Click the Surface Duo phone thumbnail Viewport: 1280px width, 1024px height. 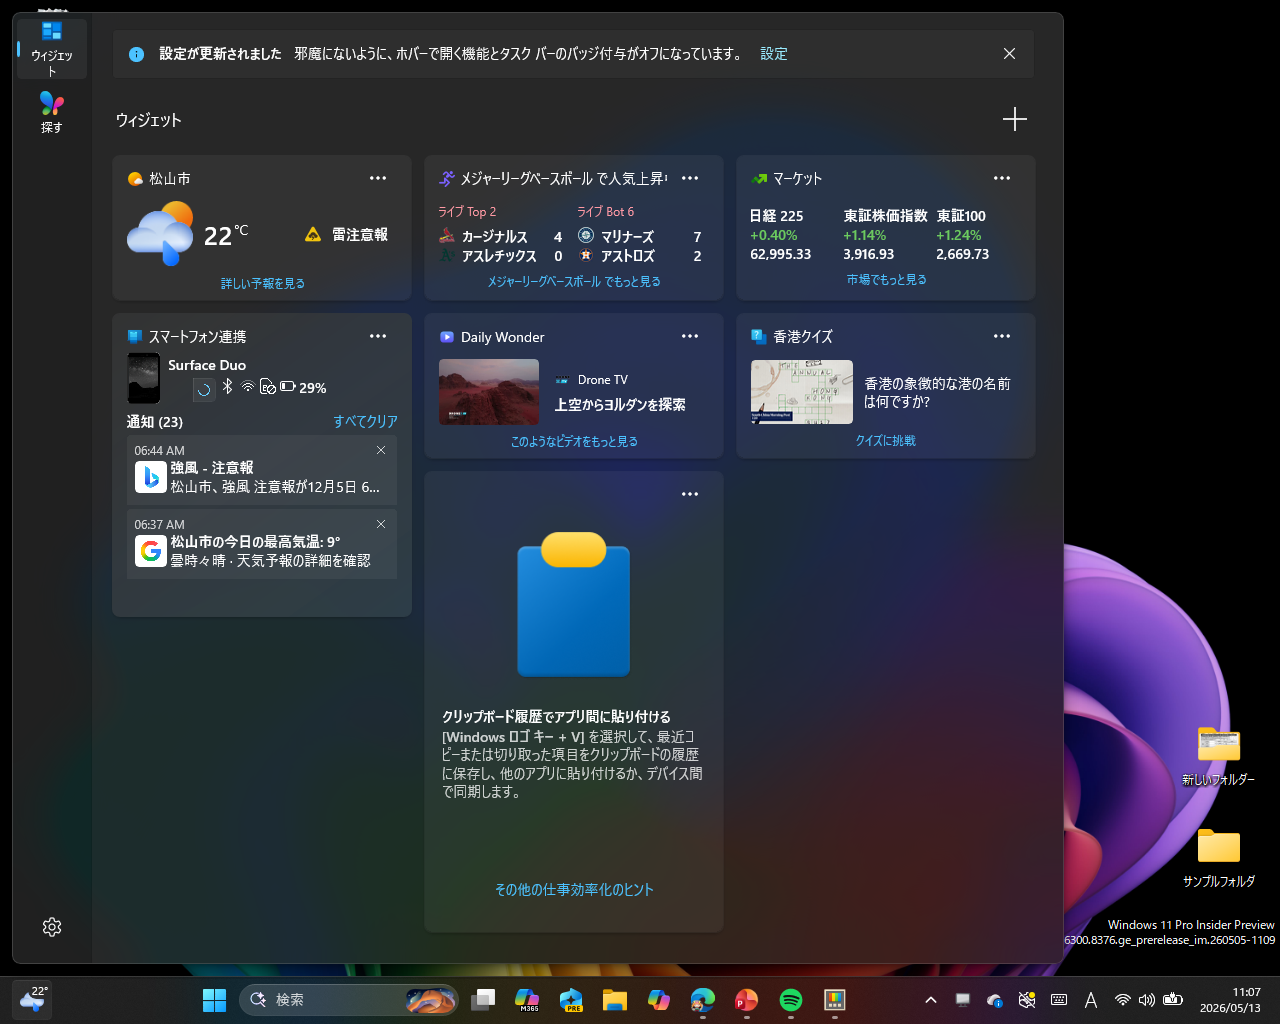[144, 378]
